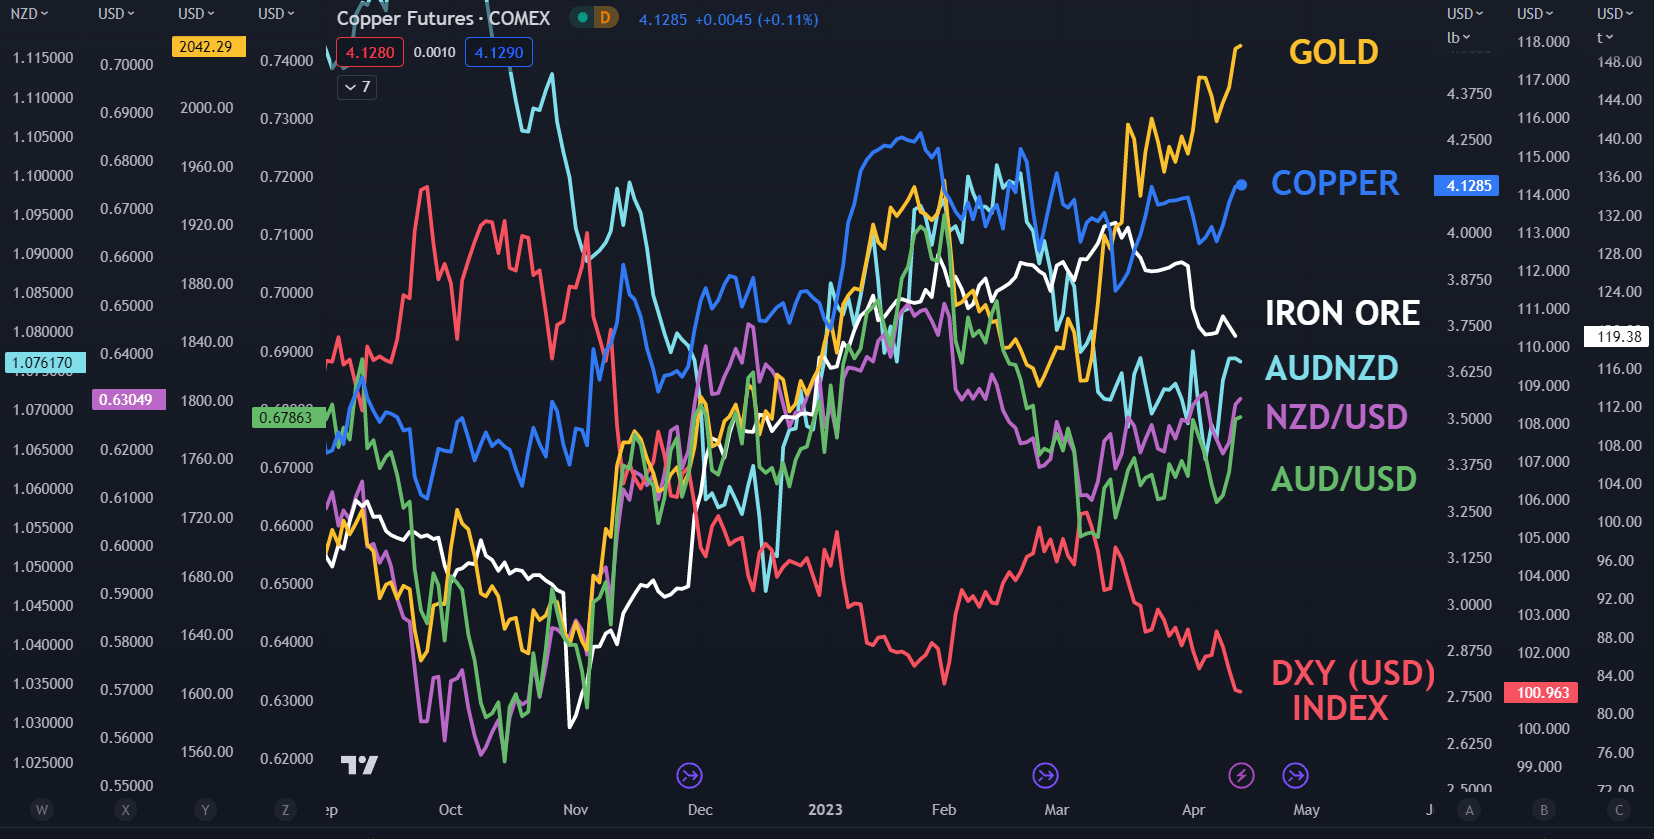This screenshot has width=1654, height=839.
Task: Click the C scale badge at bottom
Action: (1619, 810)
